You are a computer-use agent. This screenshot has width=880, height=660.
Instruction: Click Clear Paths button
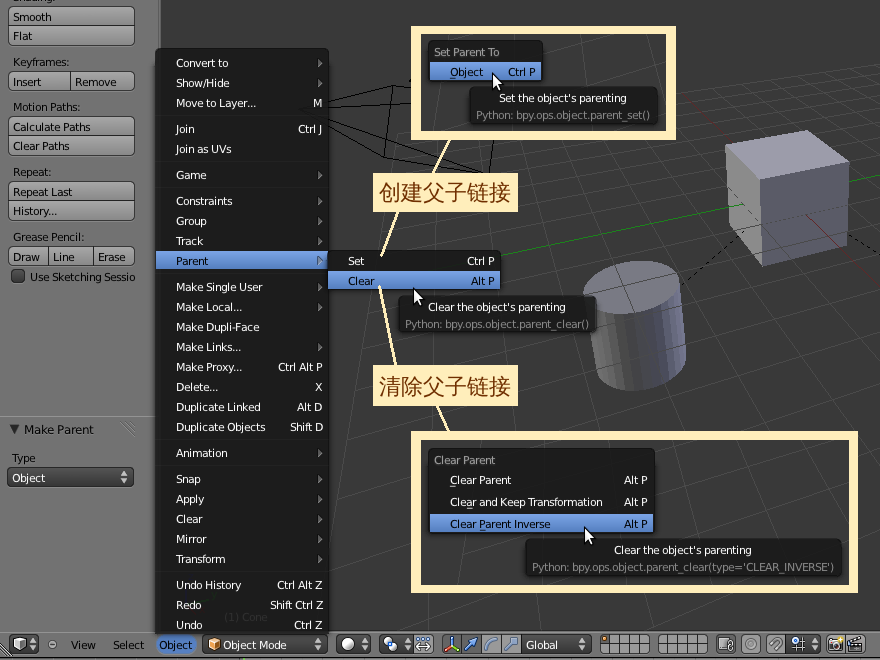click(71, 146)
